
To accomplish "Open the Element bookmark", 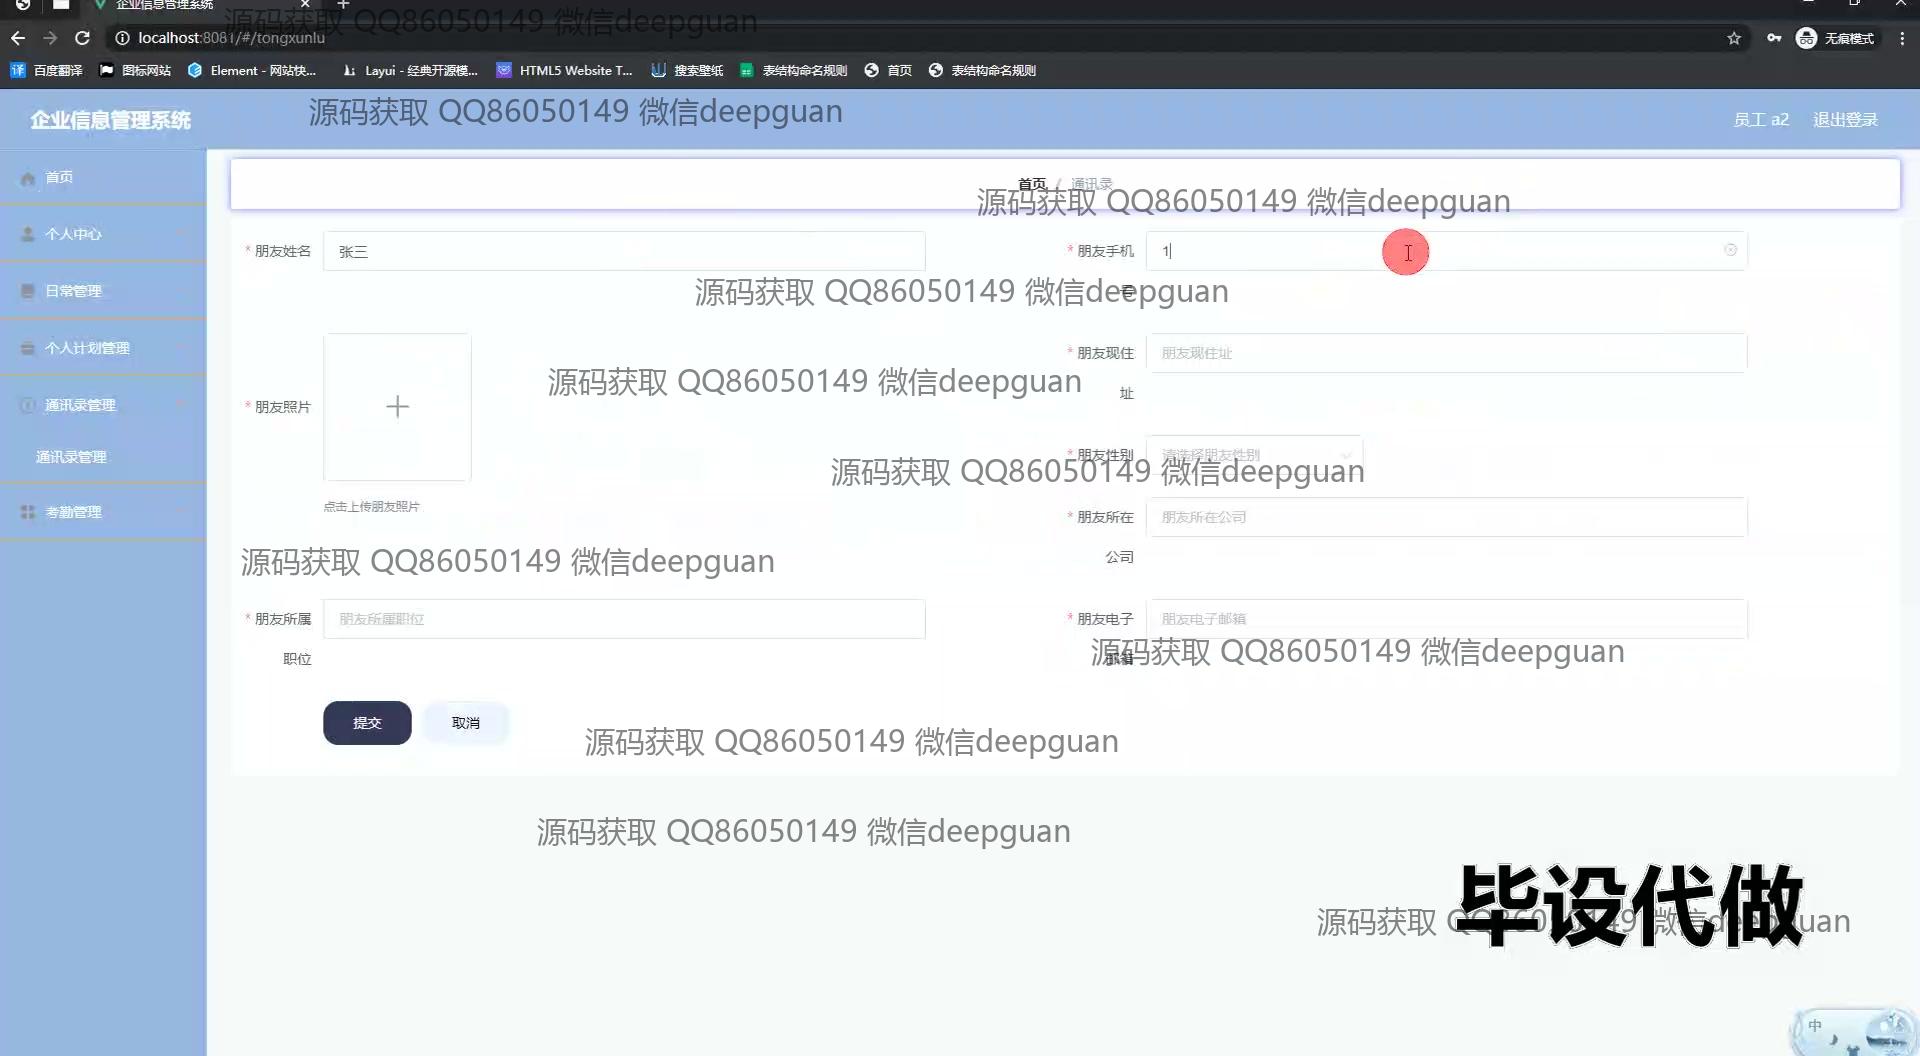I will tap(252, 70).
